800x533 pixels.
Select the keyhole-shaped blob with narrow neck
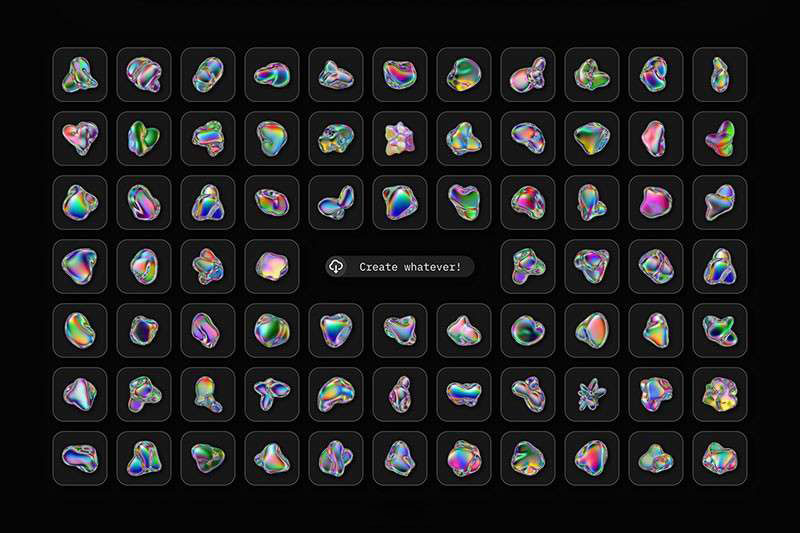coord(208,394)
